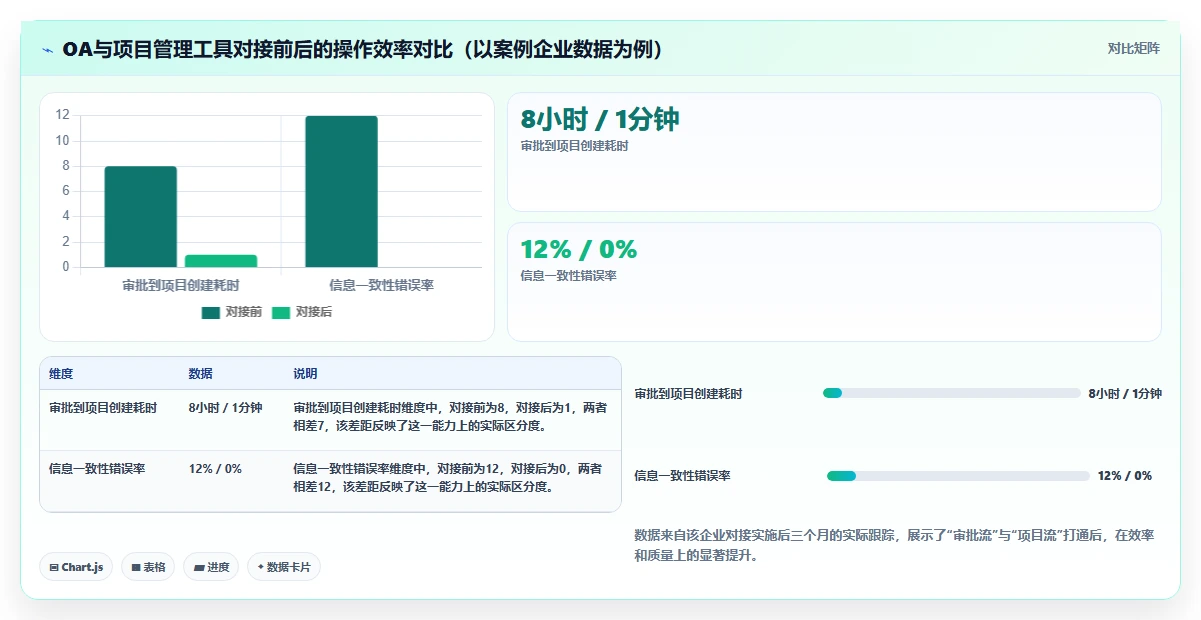Select the 数据卡片 chip
Viewport: 1201px width, 620px height.
click(x=284, y=567)
